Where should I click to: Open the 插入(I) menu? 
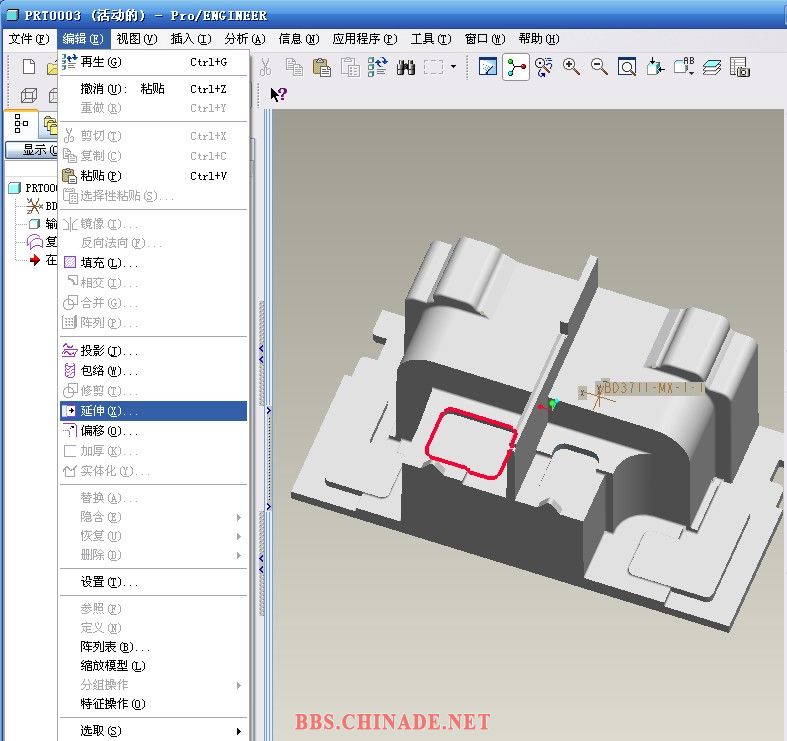[x=191, y=39]
